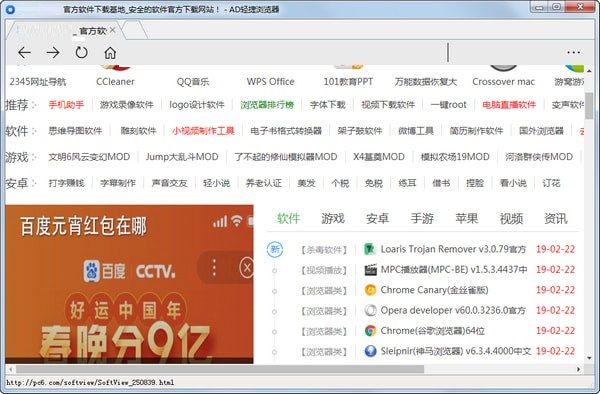The image size is (600, 394).
Task: Switch to the 软件 tab
Action: pos(289,218)
